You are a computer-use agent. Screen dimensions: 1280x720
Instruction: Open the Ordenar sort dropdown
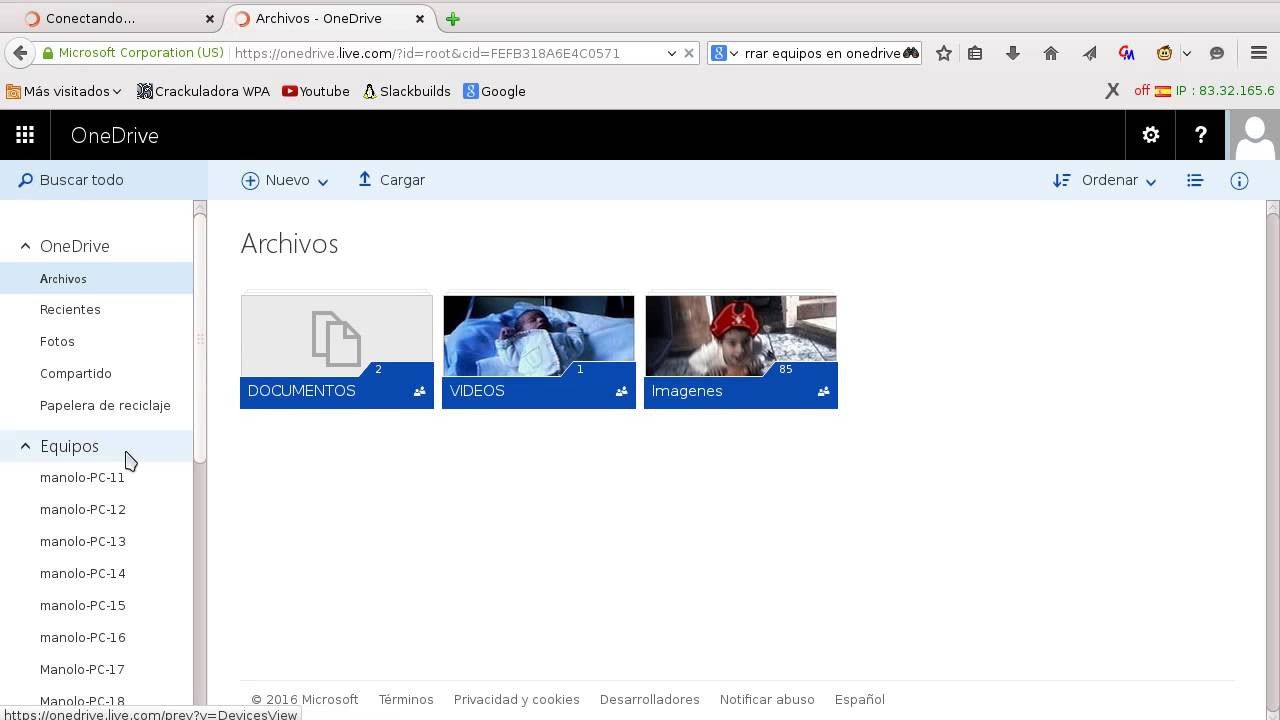[x=1105, y=180]
